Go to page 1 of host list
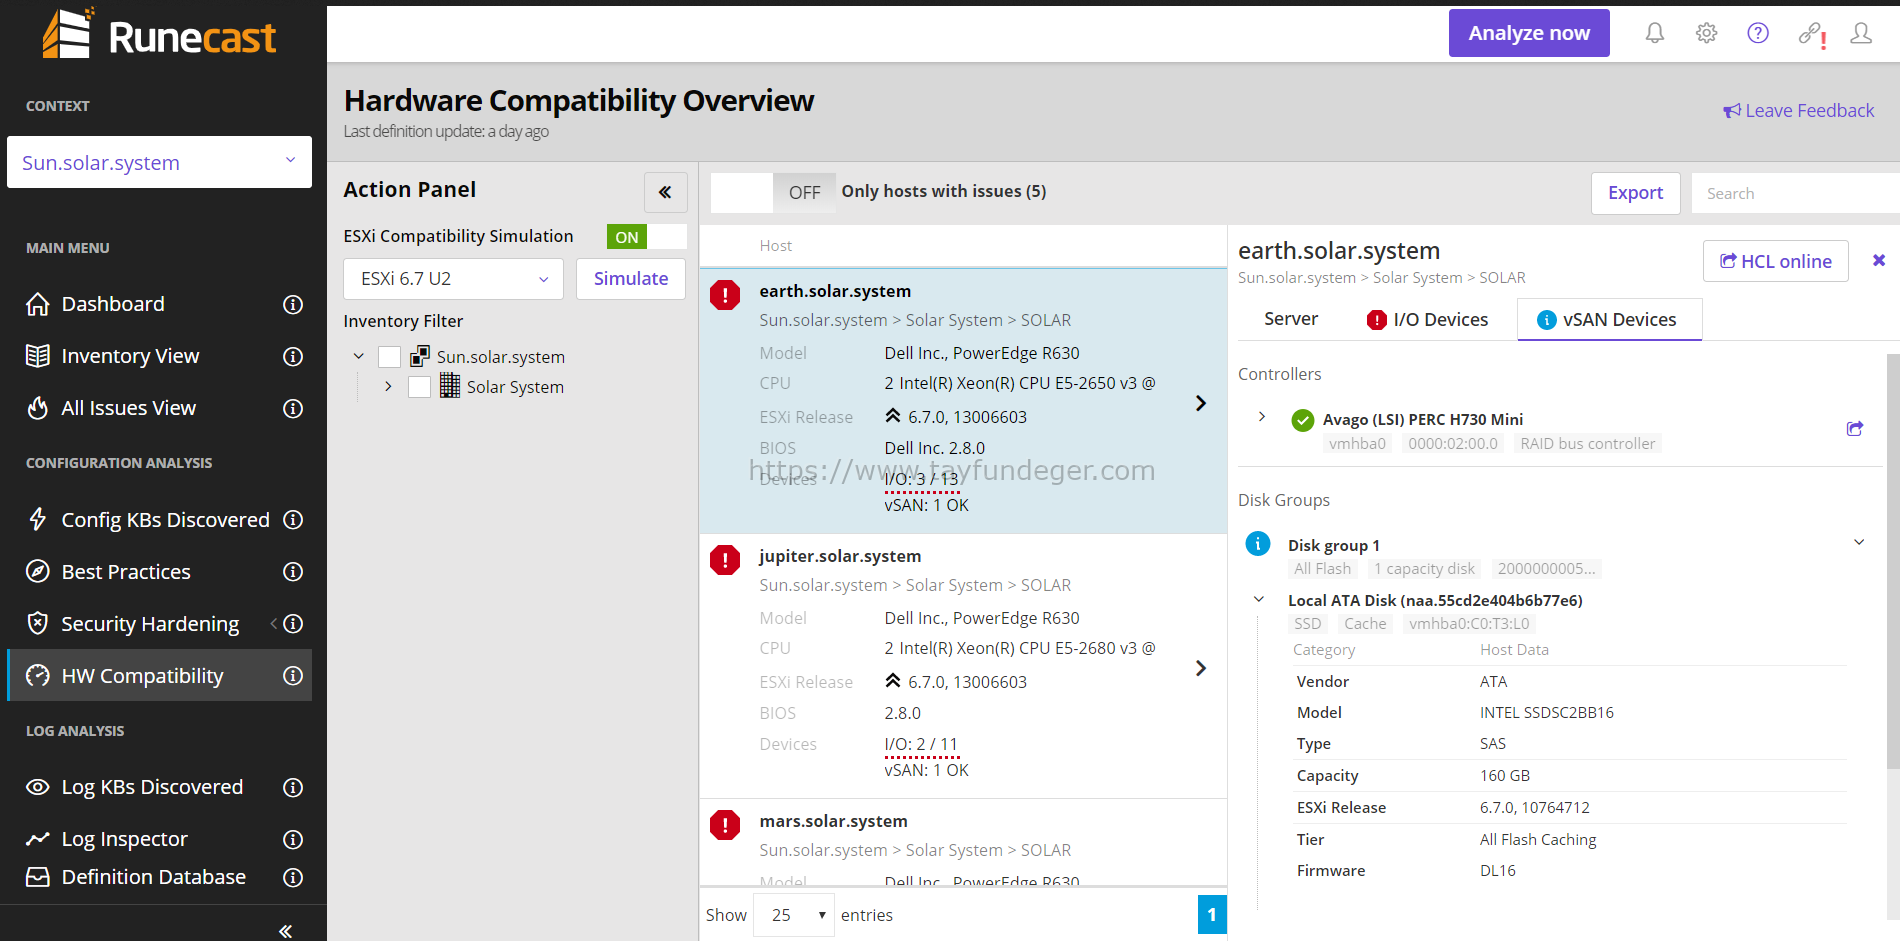 tap(1212, 915)
